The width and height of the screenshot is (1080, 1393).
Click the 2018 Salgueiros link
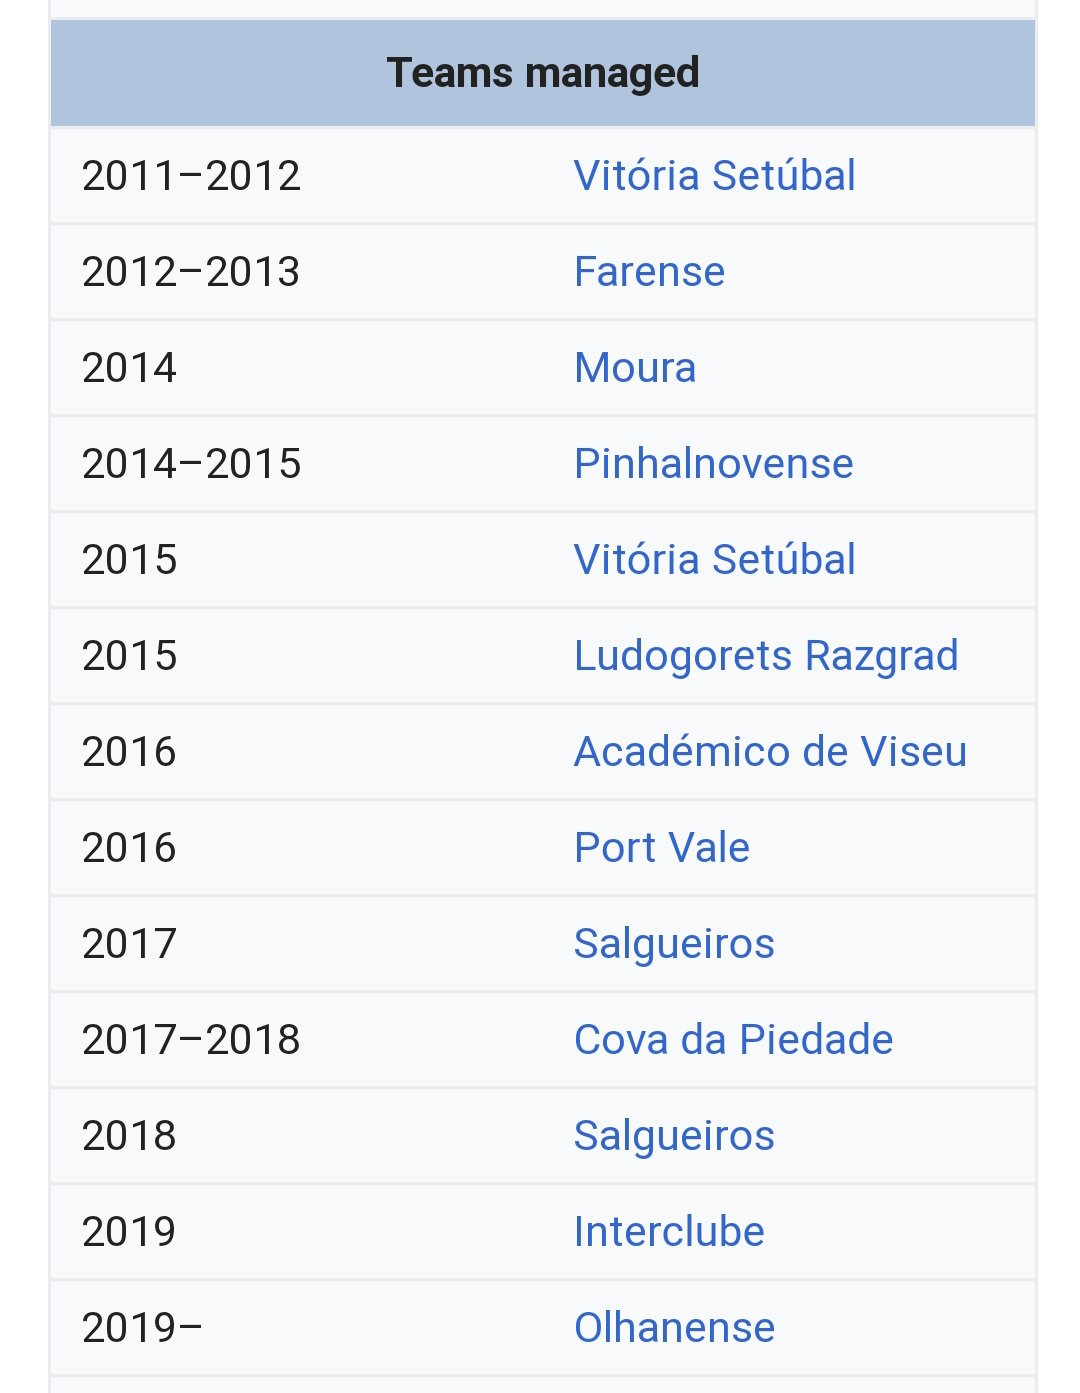pos(674,1136)
